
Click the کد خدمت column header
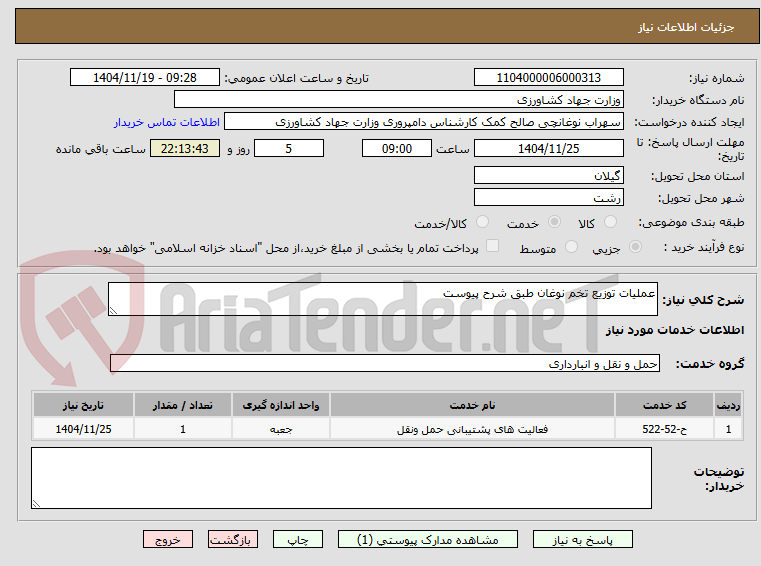tap(664, 405)
